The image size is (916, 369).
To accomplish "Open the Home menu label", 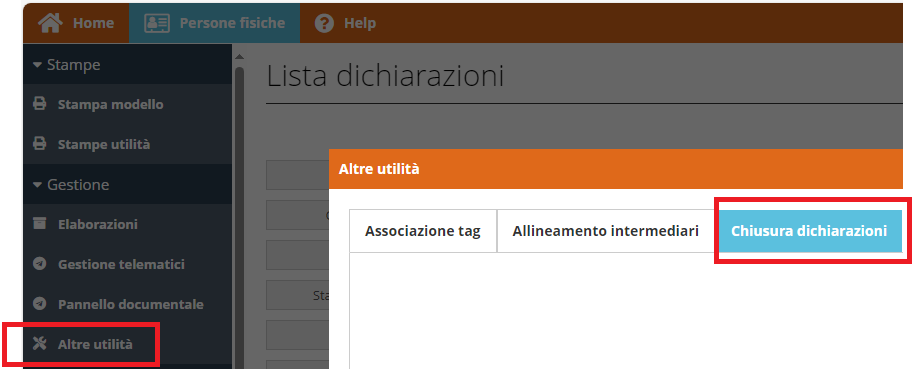I will pos(93,23).
